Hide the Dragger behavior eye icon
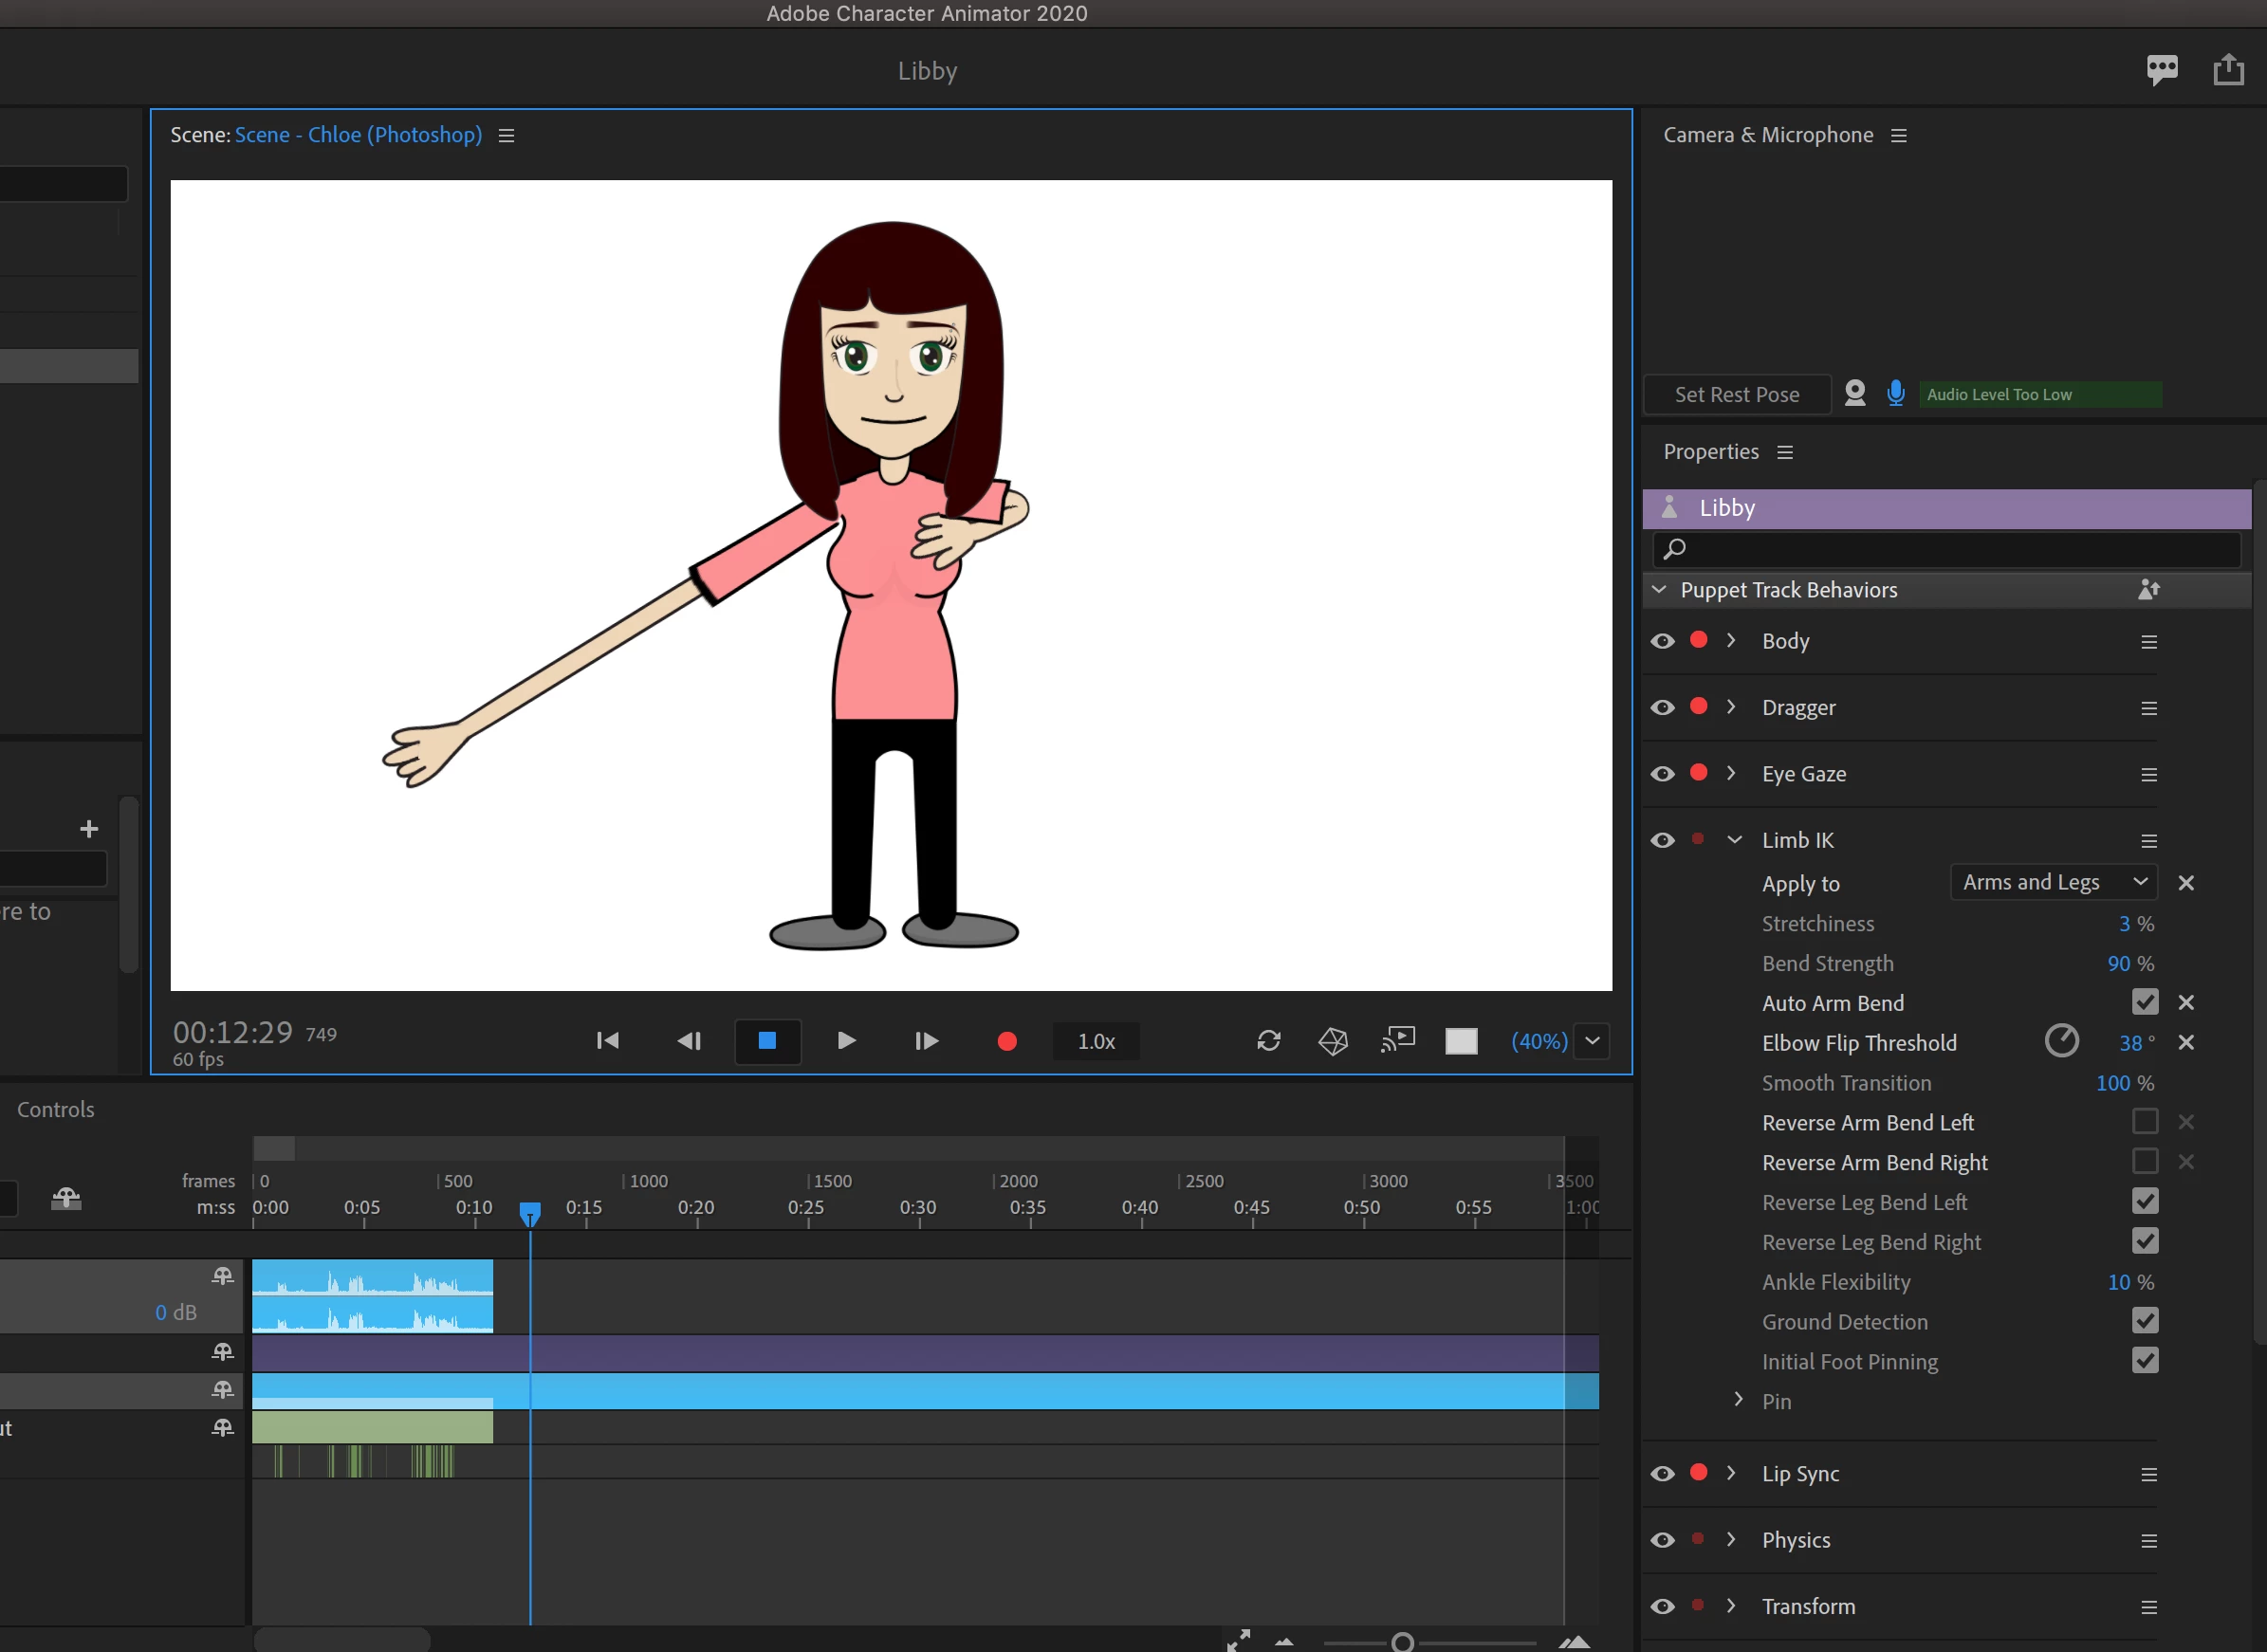 point(1662,708)
